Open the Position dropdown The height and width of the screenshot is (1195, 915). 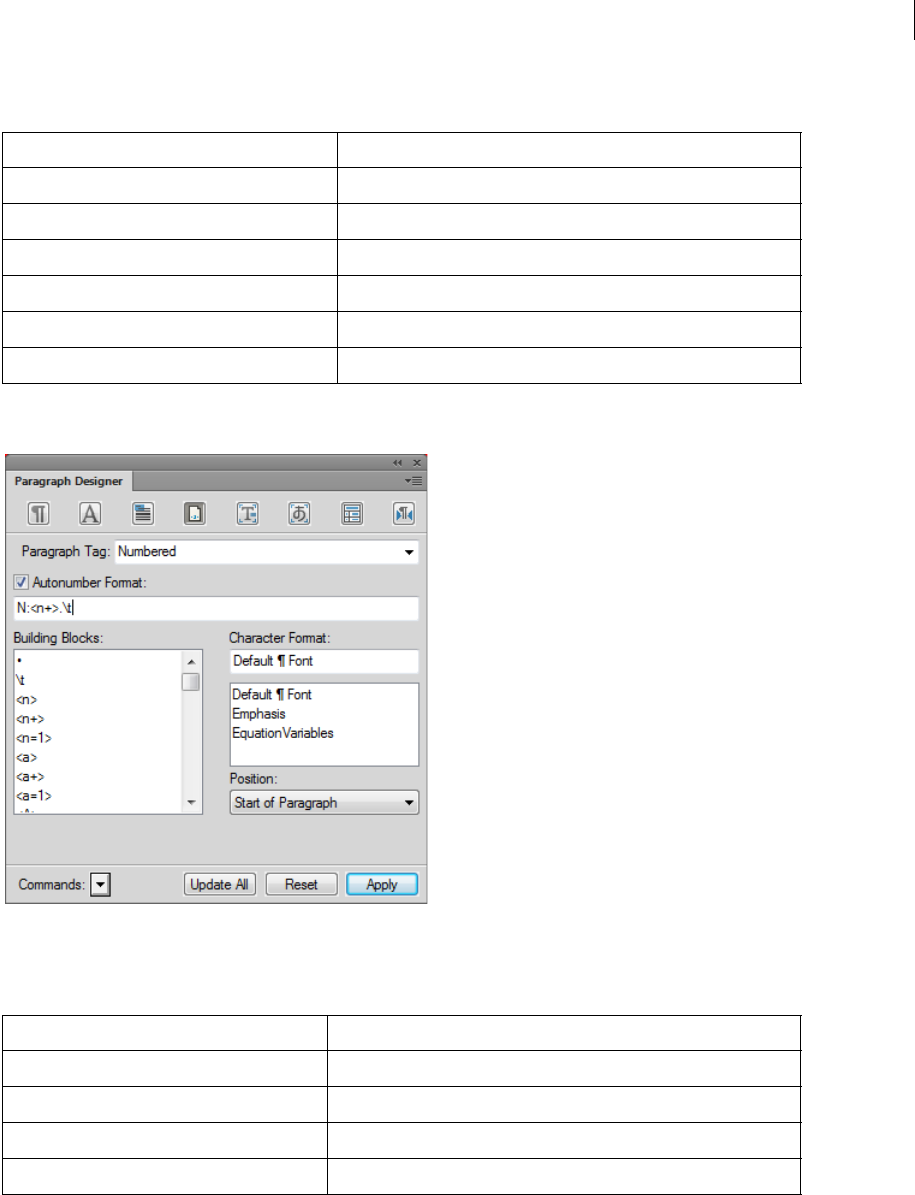[x=325, y=803]
